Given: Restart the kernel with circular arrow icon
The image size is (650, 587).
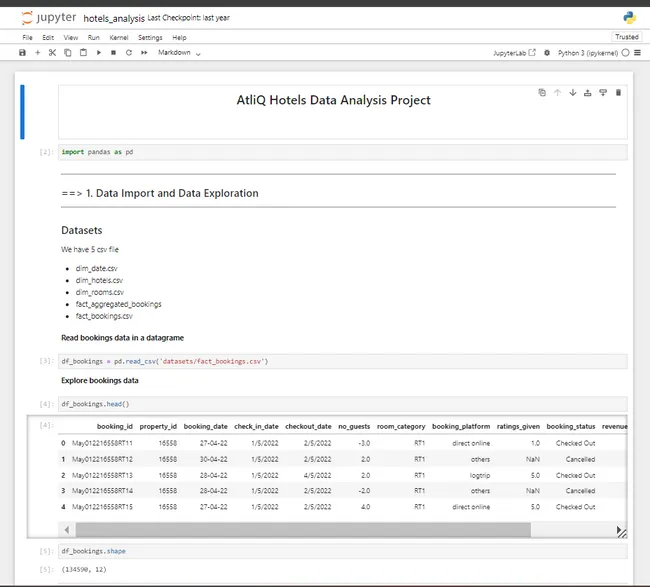Looking at the screenshot, I should point(129,53).
